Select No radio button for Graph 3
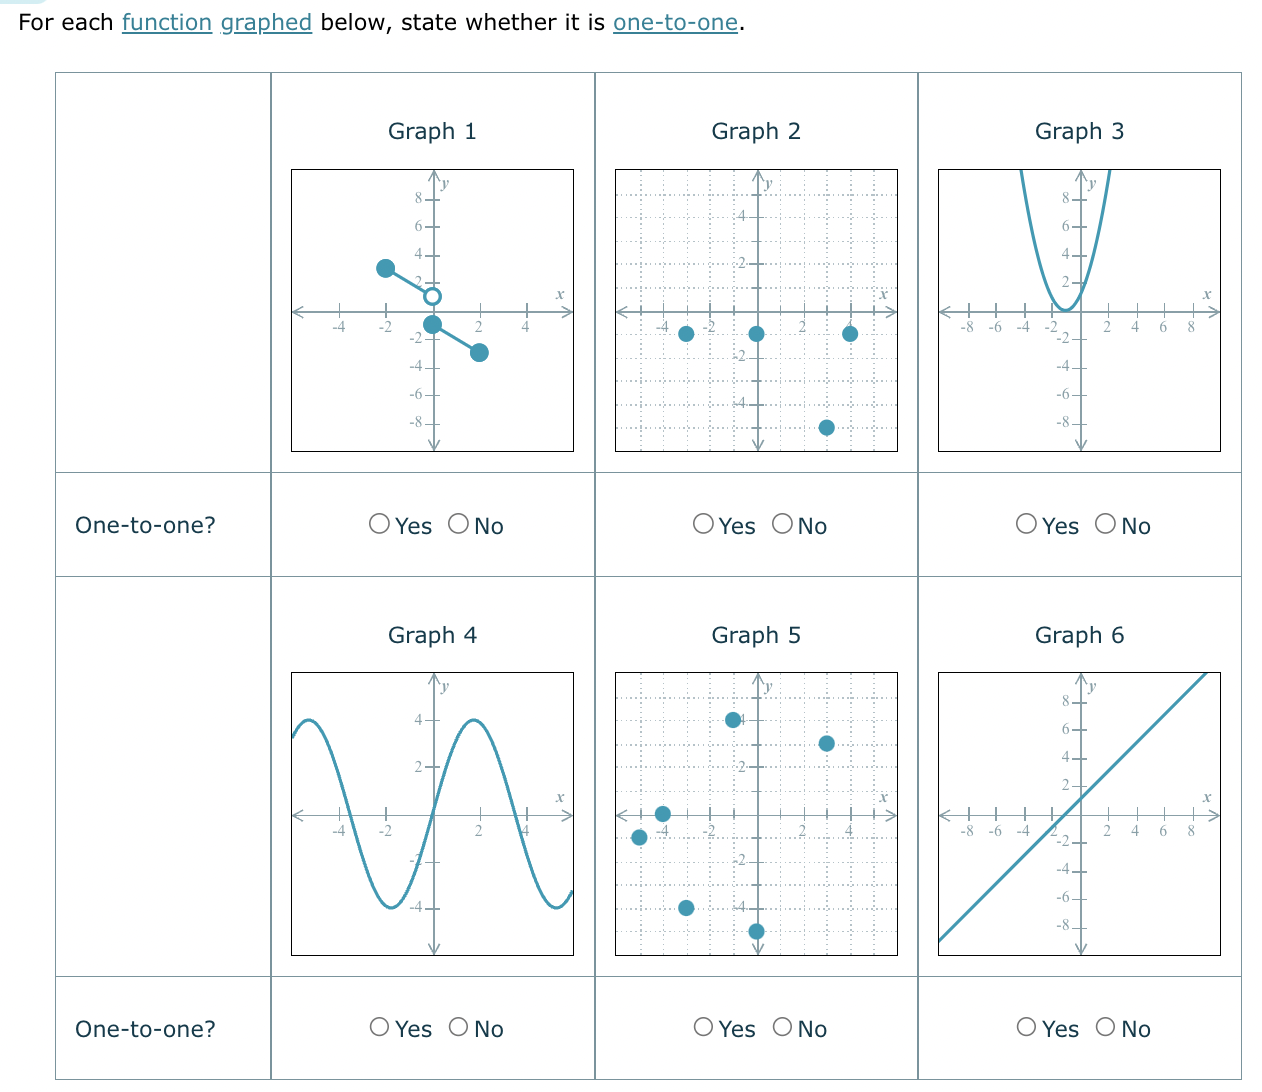The image size is (1262, 1092). pos(1105,524)
